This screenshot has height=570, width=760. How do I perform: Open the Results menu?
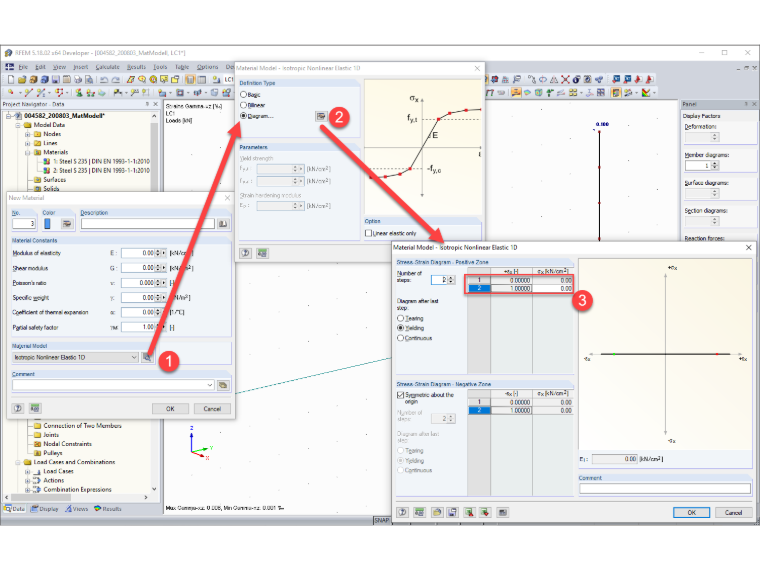pos(136,67)
